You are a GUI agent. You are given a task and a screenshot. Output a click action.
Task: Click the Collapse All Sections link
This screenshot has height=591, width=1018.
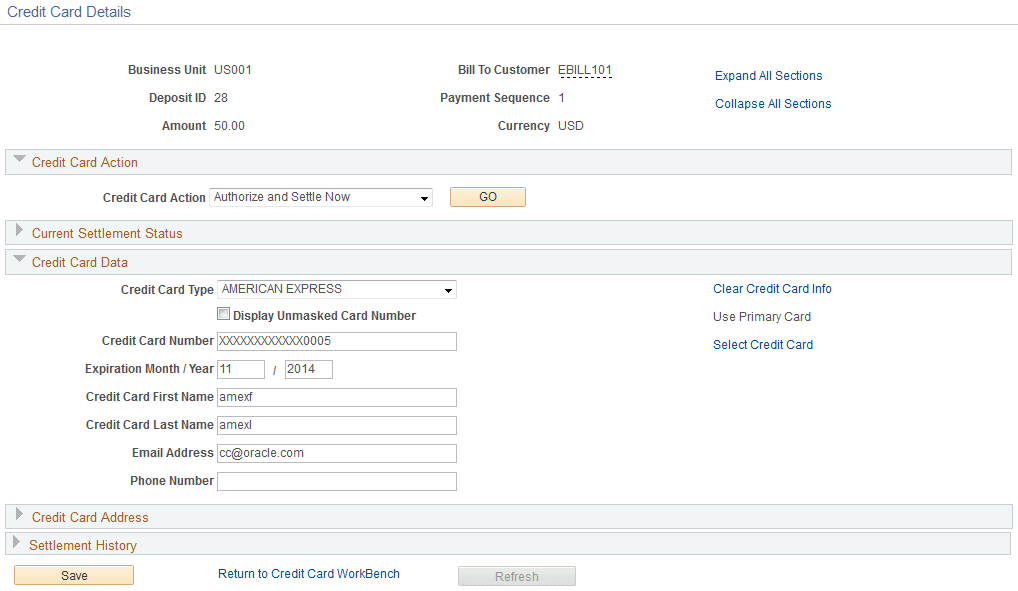point(772,103)
